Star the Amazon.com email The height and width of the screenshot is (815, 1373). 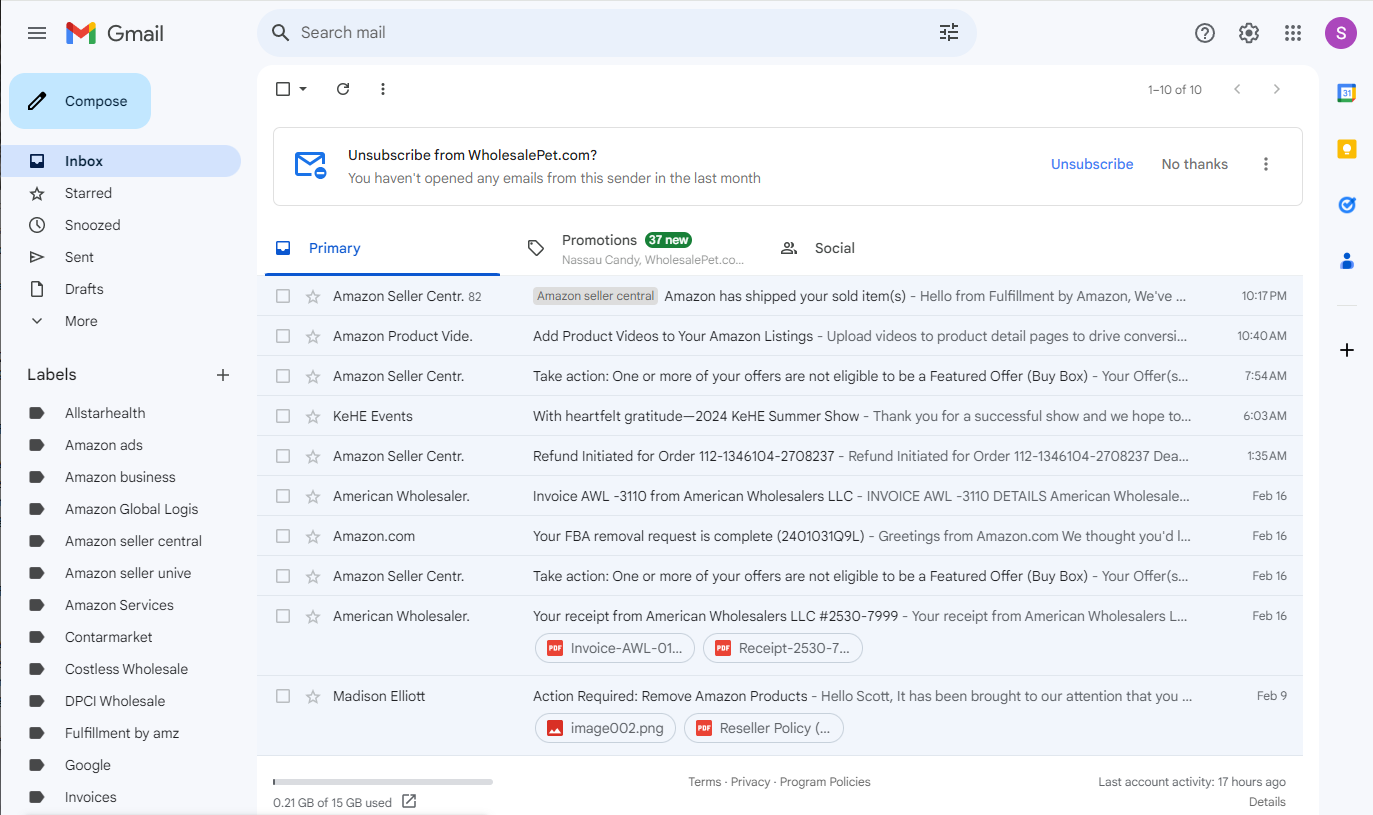(313, 536)
